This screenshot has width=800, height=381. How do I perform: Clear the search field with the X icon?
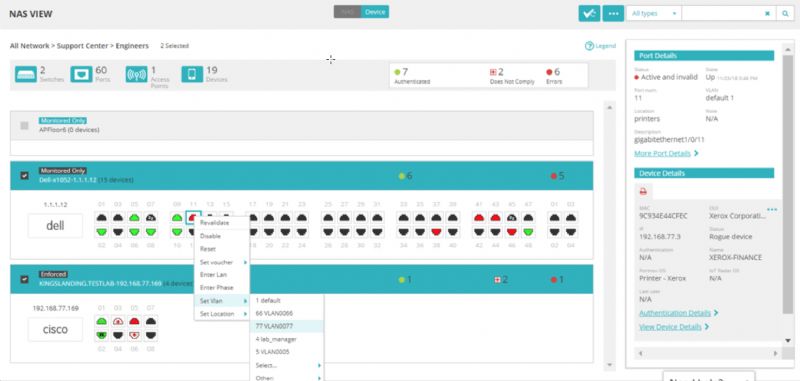tap(767, 14)
